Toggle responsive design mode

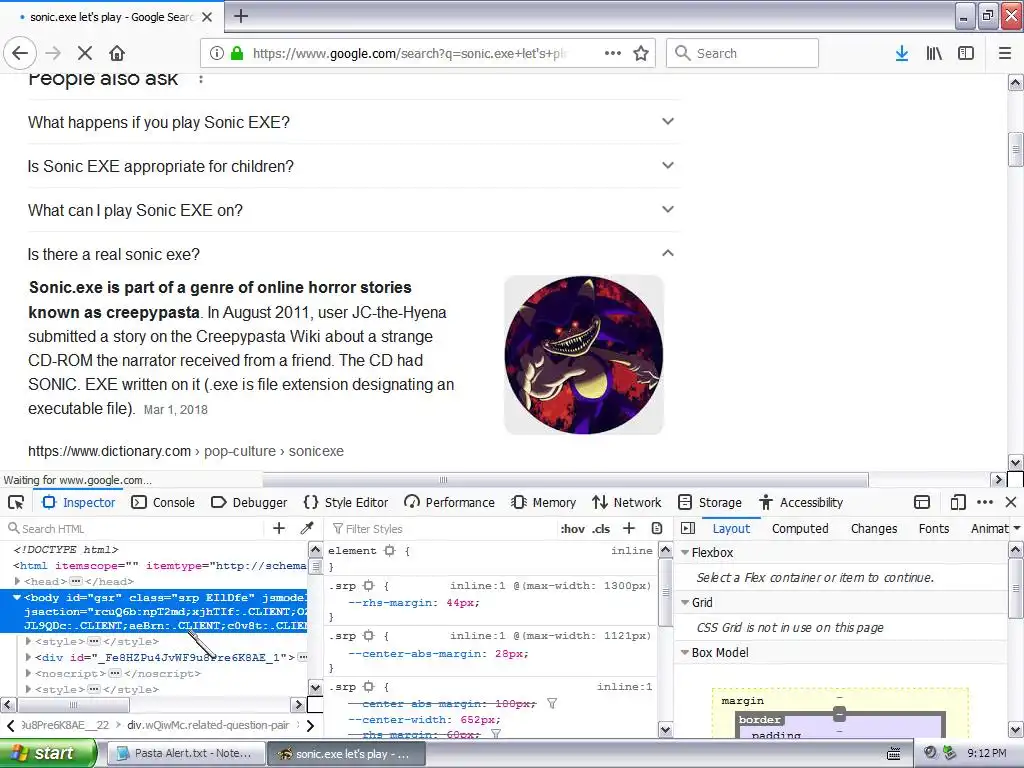pos(958,502)
